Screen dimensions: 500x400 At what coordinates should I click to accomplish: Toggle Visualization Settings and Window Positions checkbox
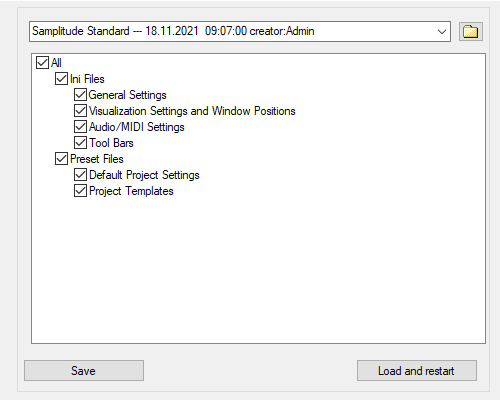coord(80,111)
